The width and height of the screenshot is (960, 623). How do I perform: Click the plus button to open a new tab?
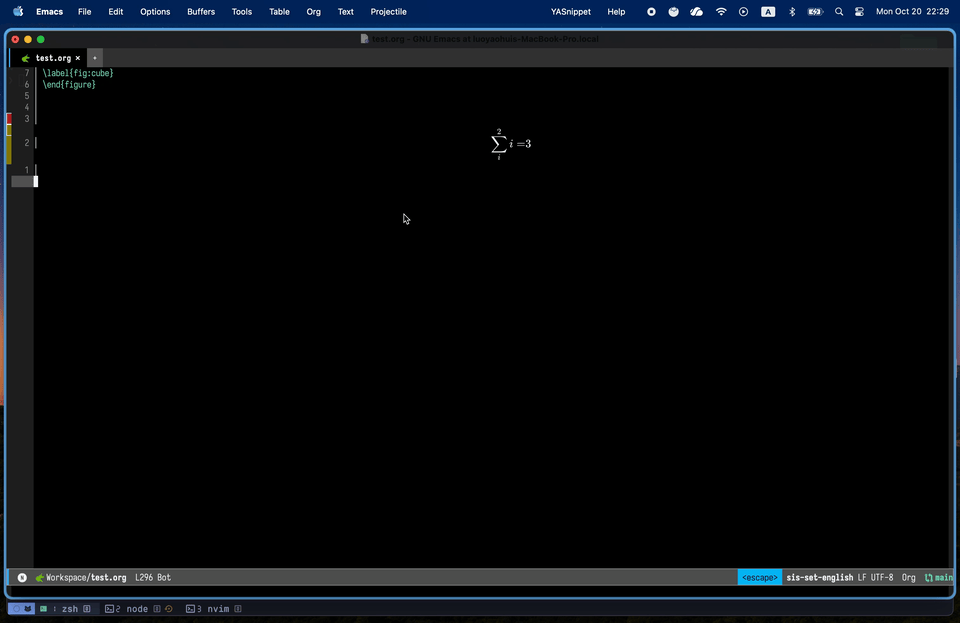point(94,57)
